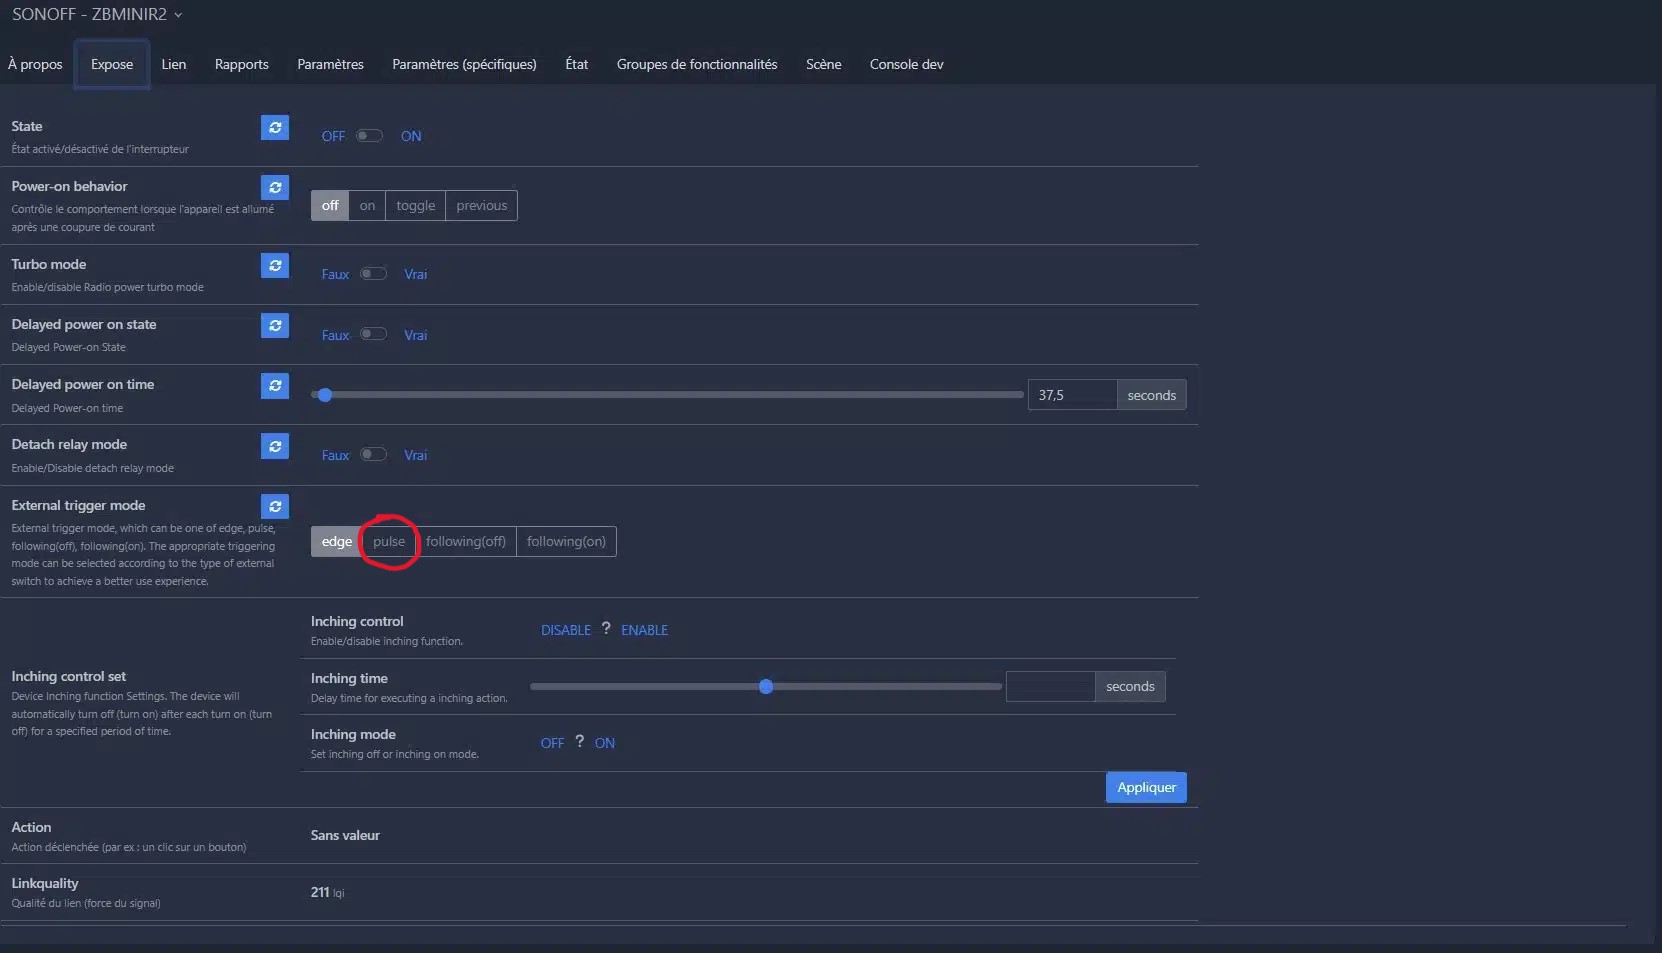Click the Inching control question mark
The width and height of the screenshot is (1662, 953).
coord(606,629)
